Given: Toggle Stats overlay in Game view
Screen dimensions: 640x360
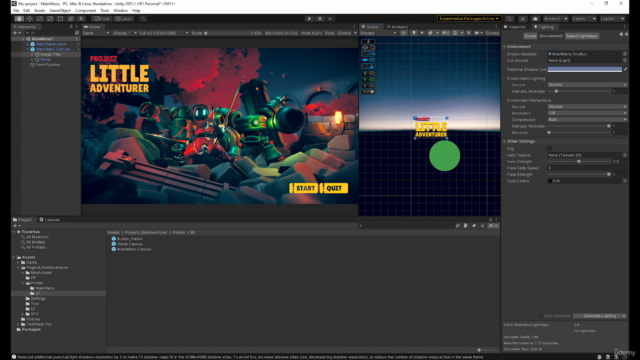Looking at the screenshot, I should click(329, 33).
